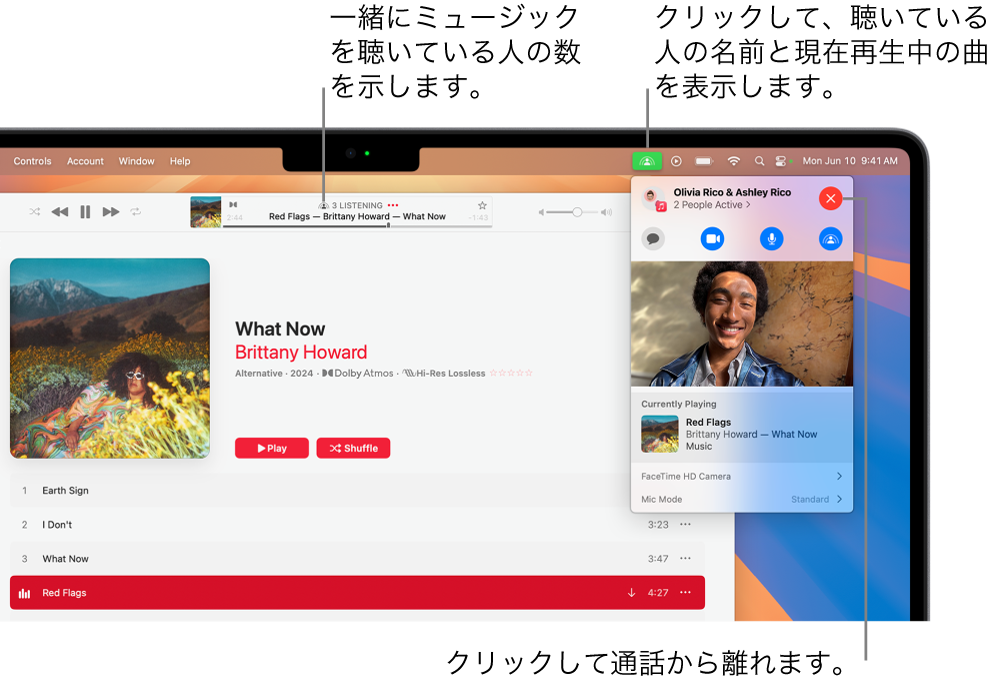Mute the microphone in the call panel

771,239
